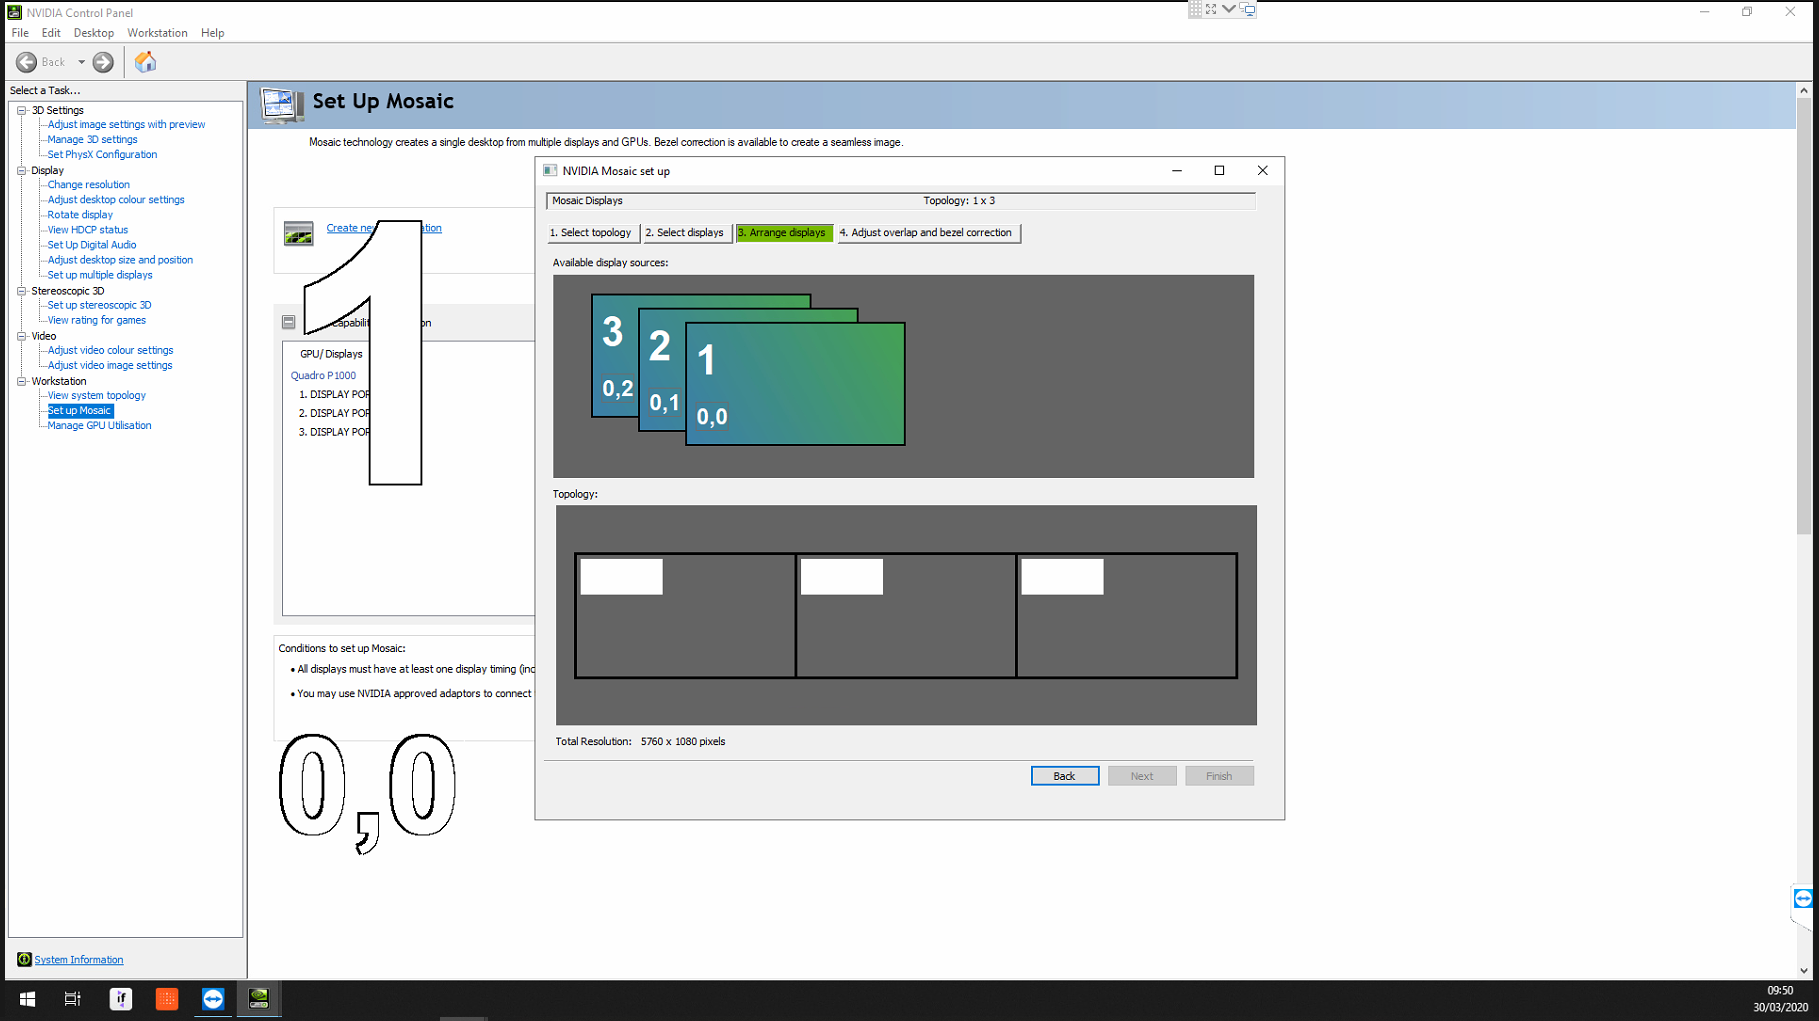This screenshot has height=1021, width=1819.
Task: Open Change resolution task
Action: [x=88, y=185]
